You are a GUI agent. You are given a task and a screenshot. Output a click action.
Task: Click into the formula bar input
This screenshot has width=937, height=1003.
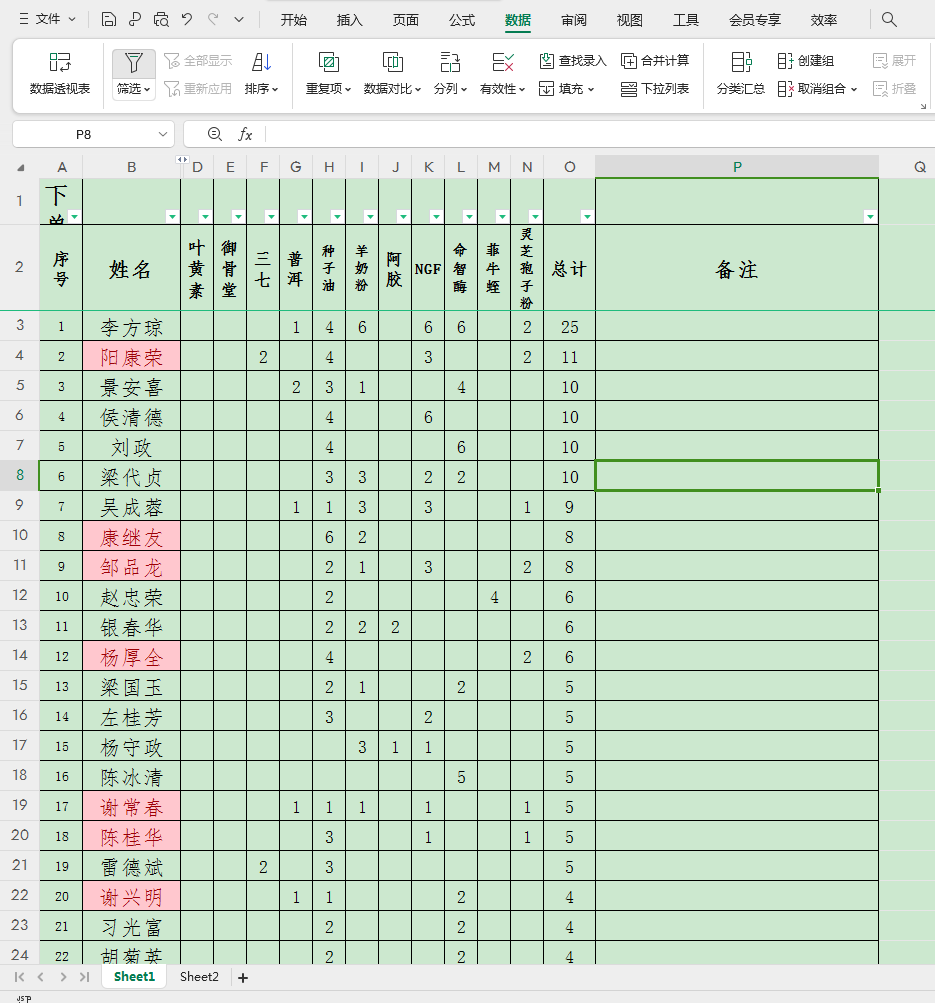click(600, 134)
